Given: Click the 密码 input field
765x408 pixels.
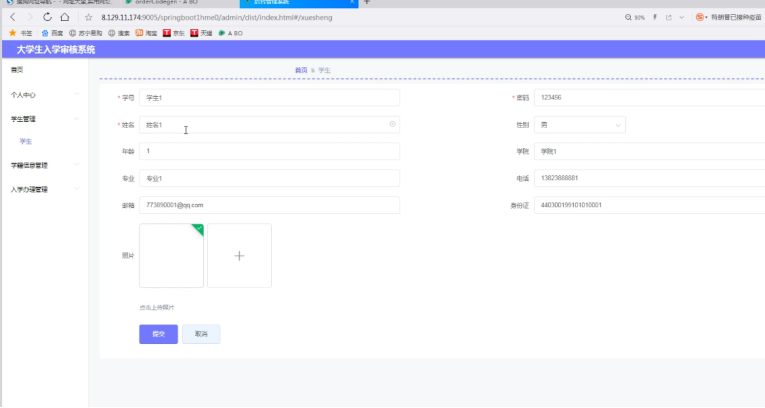Looking at the screenshot, I should point(649,98).
